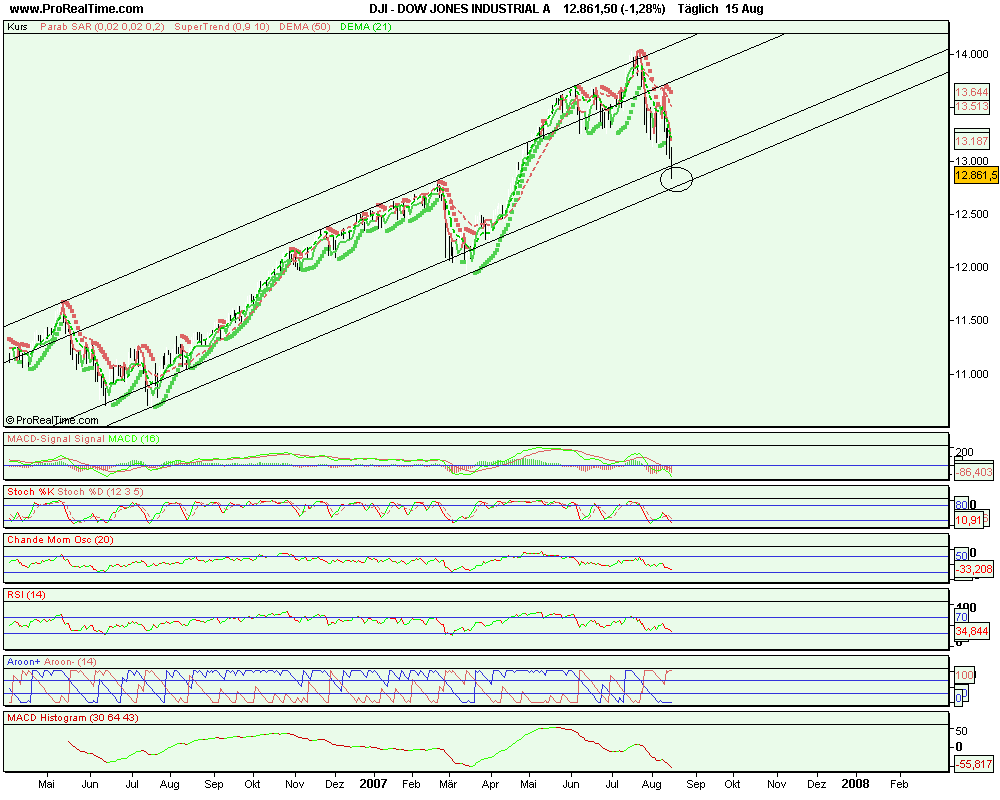
Task: Click the 13.187 indicator value box
Action: [x=972, y=141]
